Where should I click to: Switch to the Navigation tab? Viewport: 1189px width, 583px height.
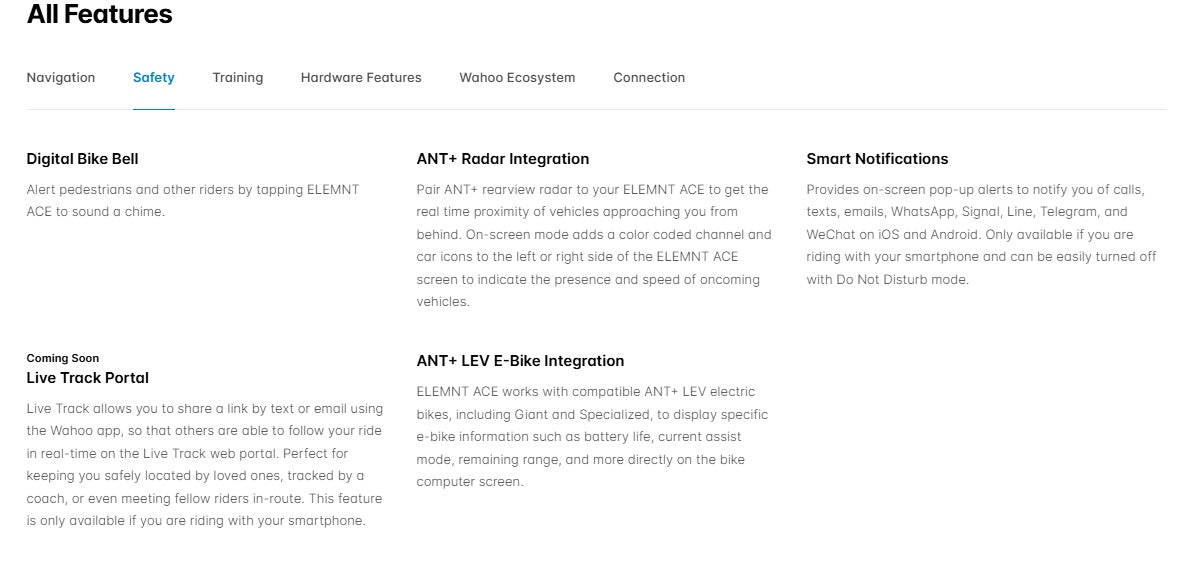tap(61, 78)
